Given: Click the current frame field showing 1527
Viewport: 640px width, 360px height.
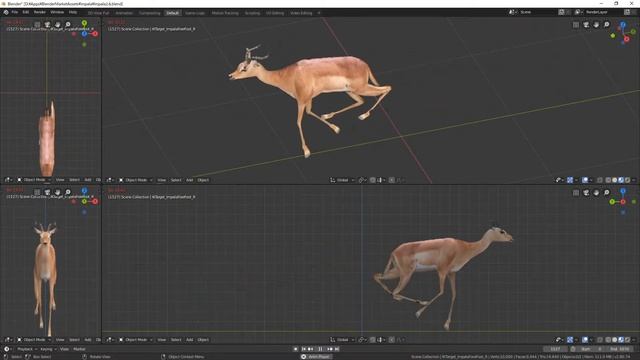Looking at the screenshot, I should click(555, 349).
